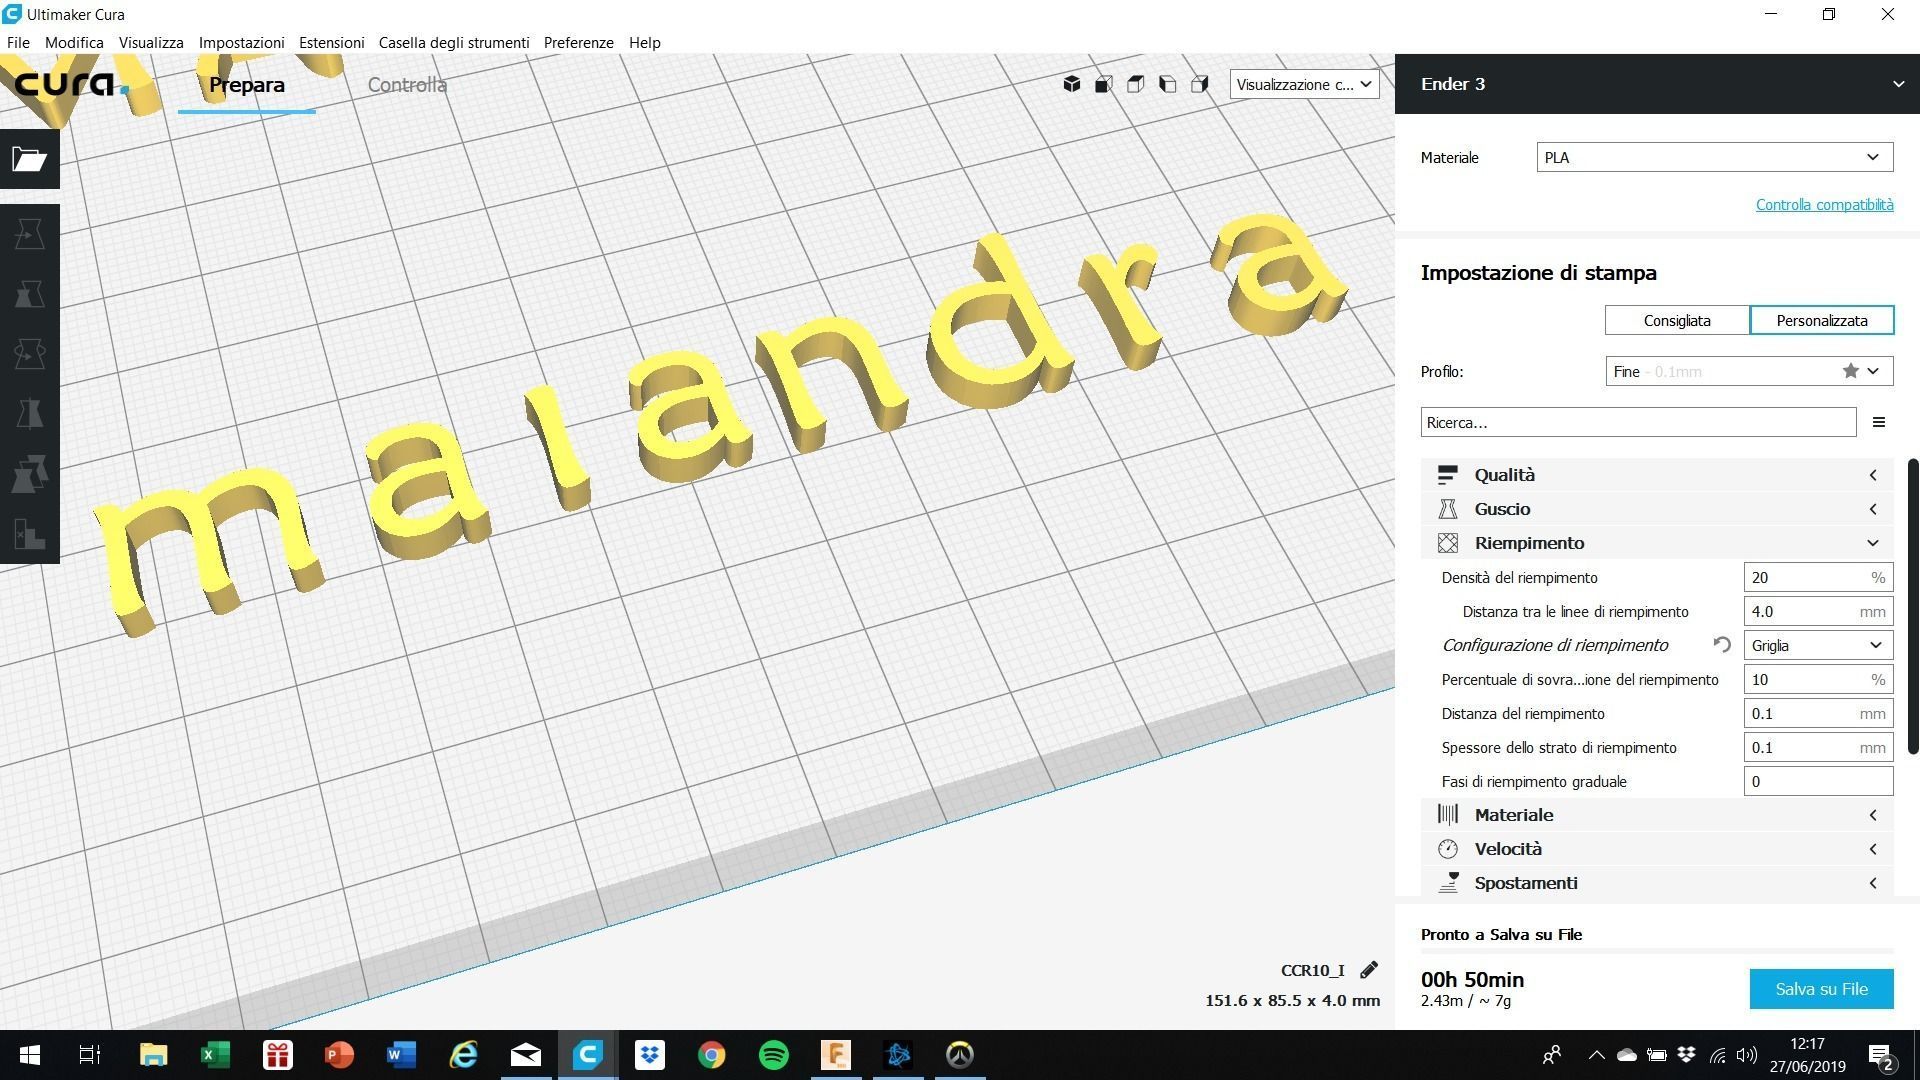Click the Percentuale di sovrapposizione riempimento field
This screenshot has height=1080, width=1920.
1818,679
